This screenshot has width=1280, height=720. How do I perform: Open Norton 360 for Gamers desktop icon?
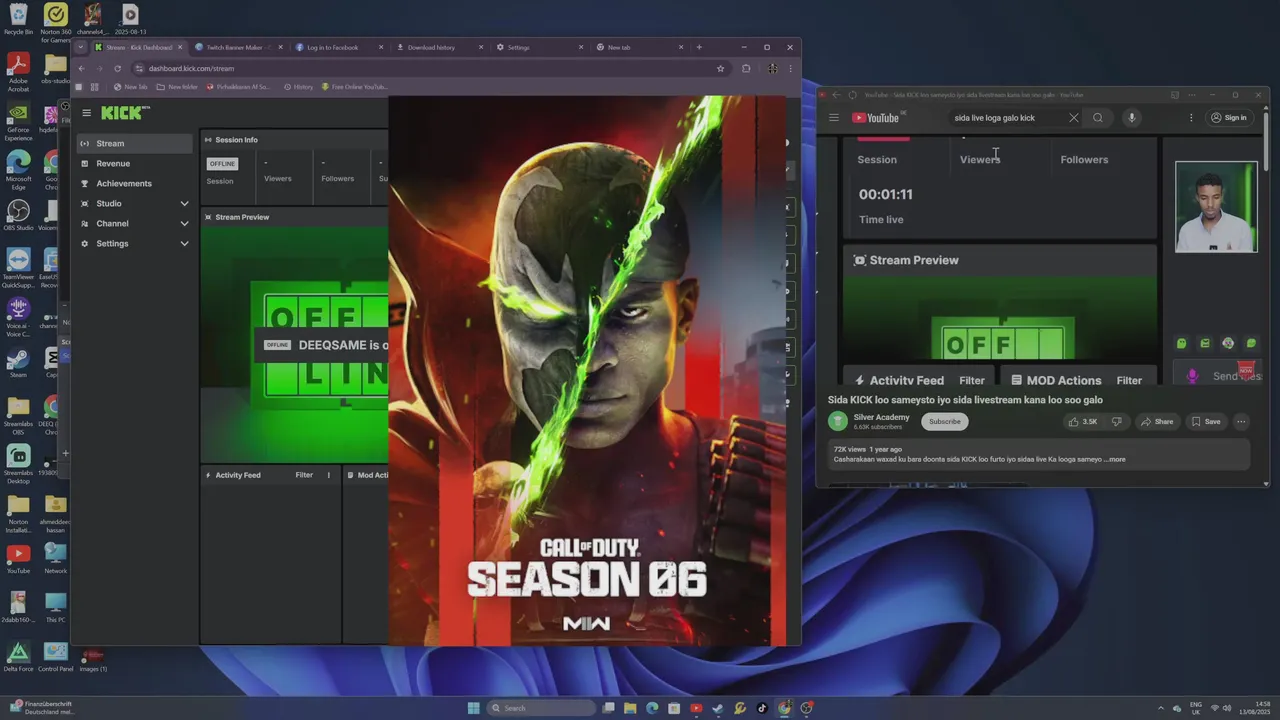click(56, 22)
